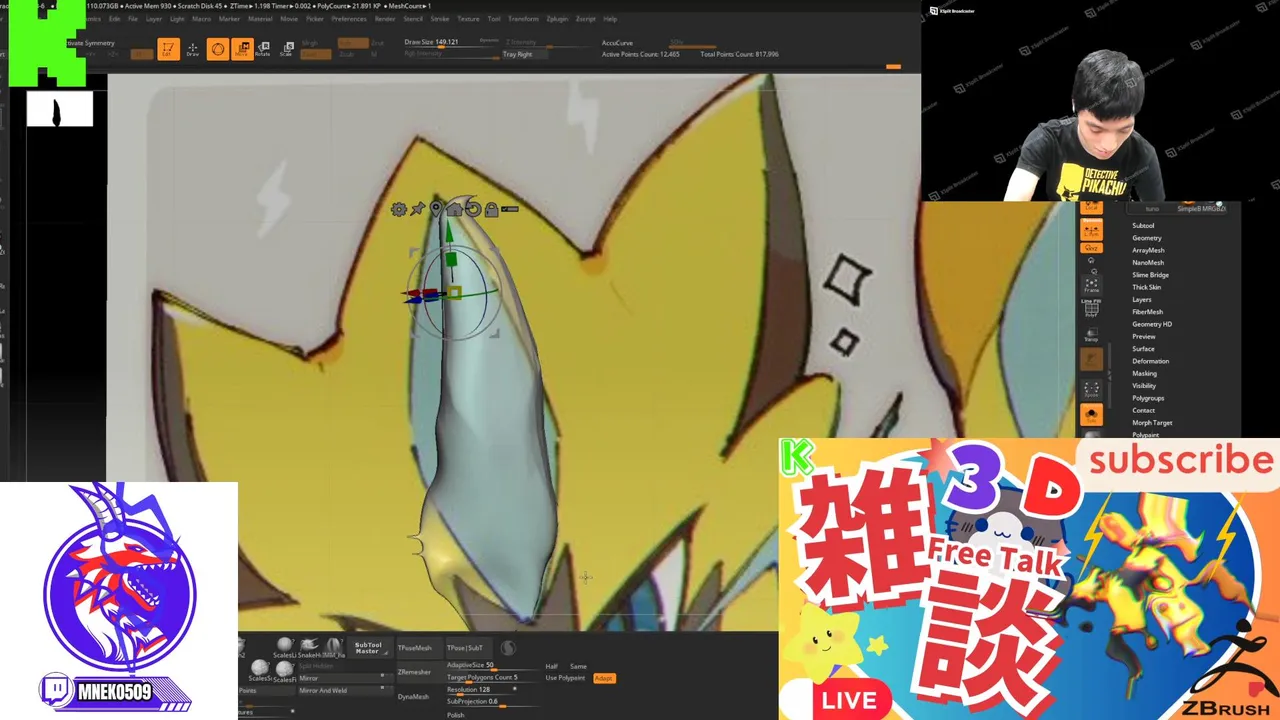Screen dimensions: 1280x720
Task: Toggle the Adapt option
Action: pyautogui.click(x=603, y=678)
